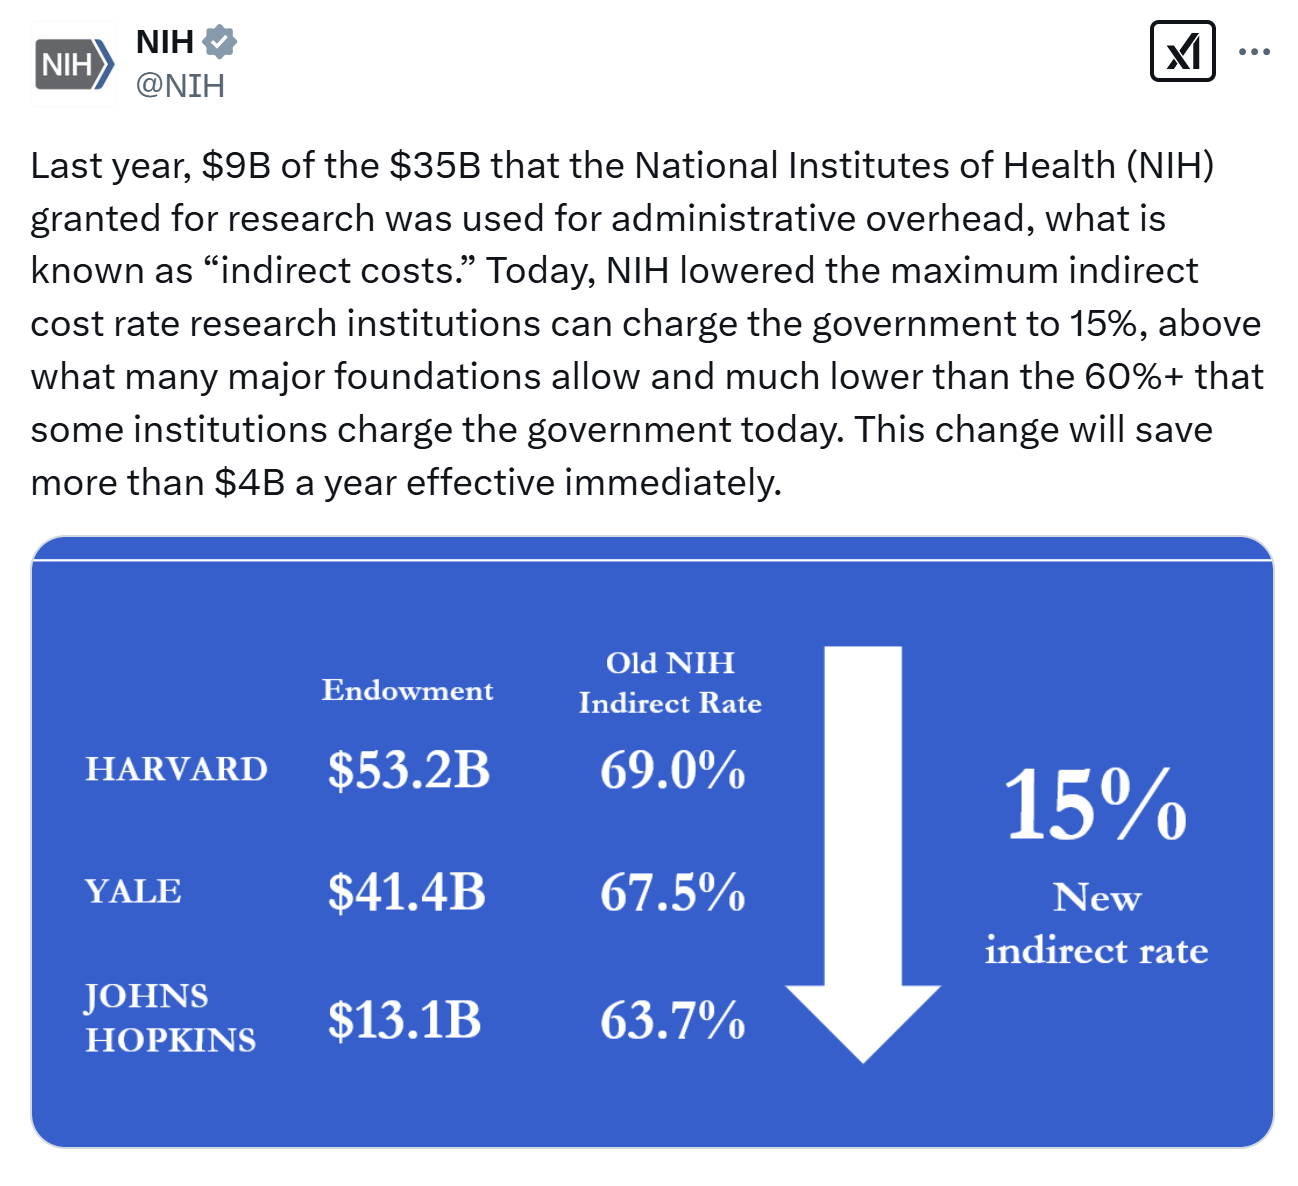Click the NIH profile avatar icon
This screenshot has height=1186, width=1298.
(72, 62)
